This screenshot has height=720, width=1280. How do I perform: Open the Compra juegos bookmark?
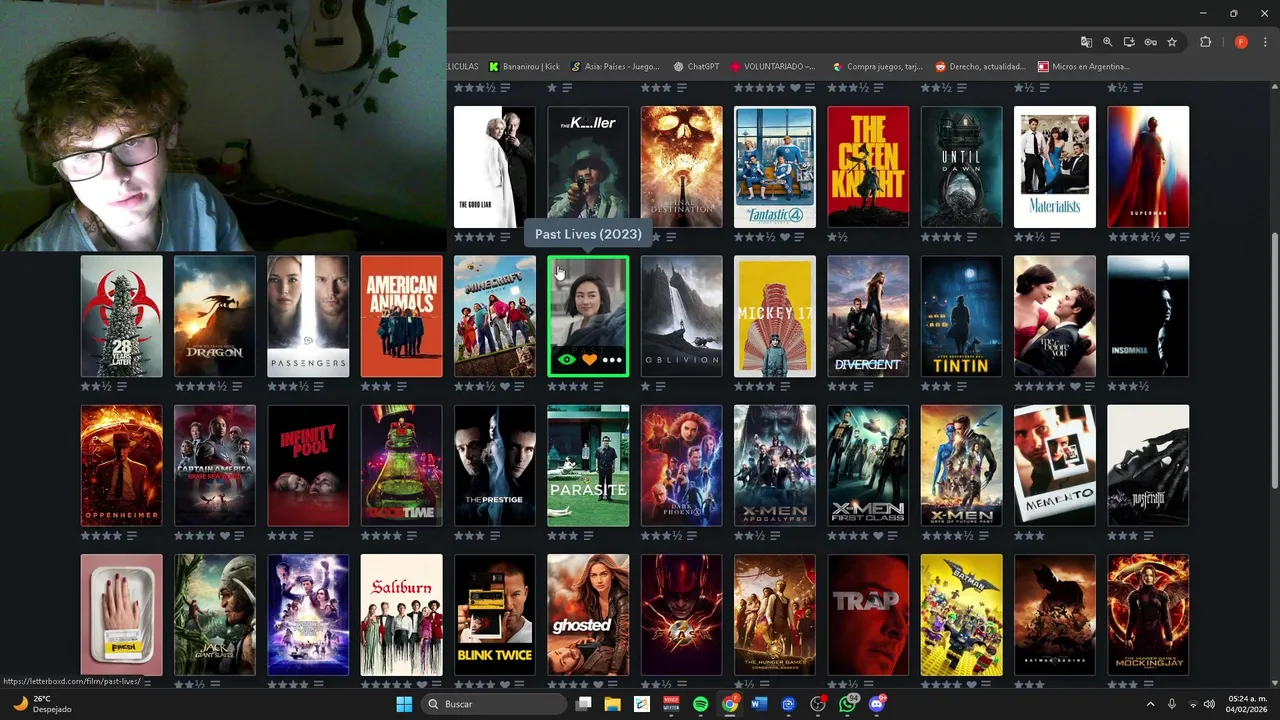(877, 67)
